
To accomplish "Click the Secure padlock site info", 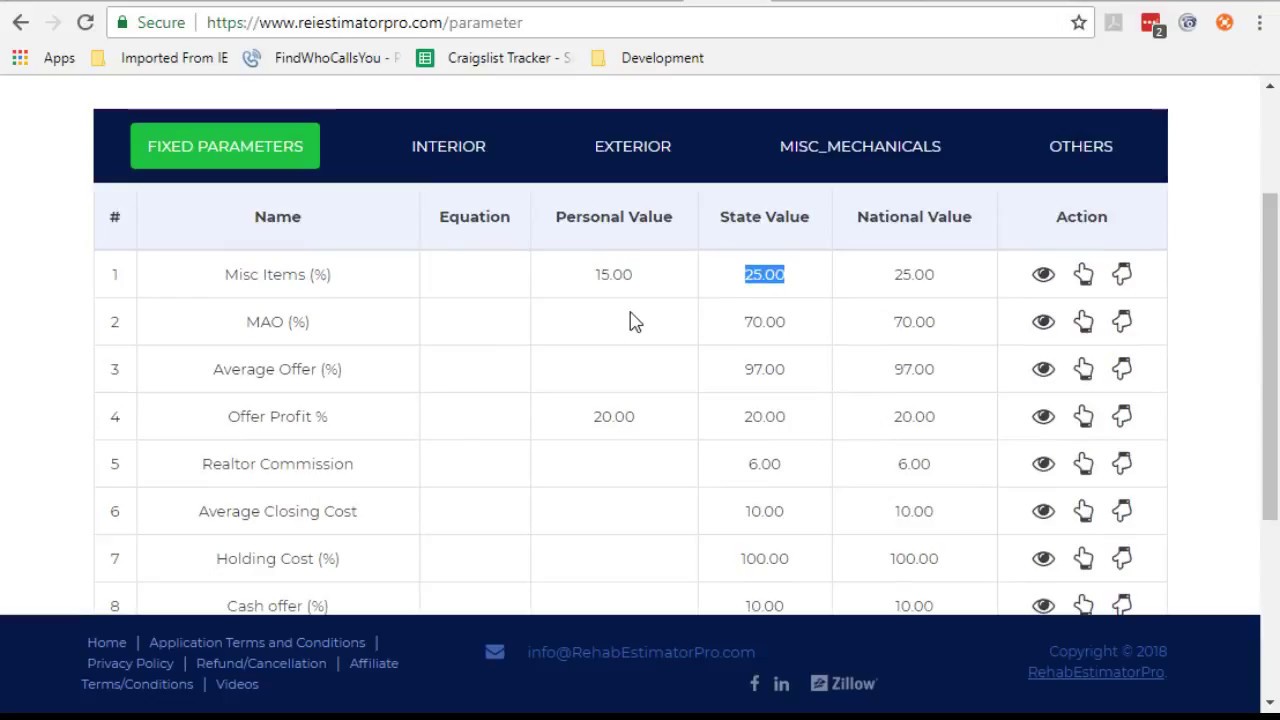I will pos(150,22).
